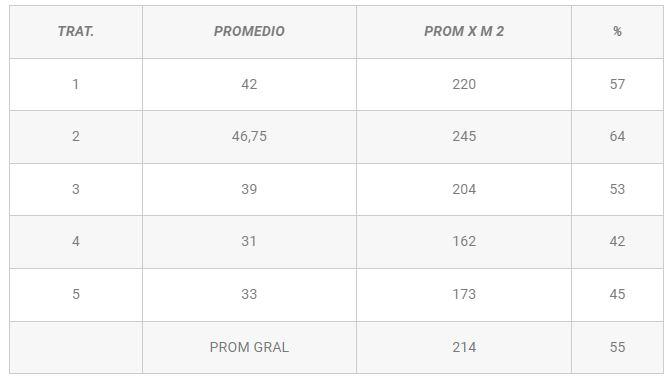Viewport: 671px width, 381px height.
Task: Click the cell showing 173
Action: tap(464, 295)
